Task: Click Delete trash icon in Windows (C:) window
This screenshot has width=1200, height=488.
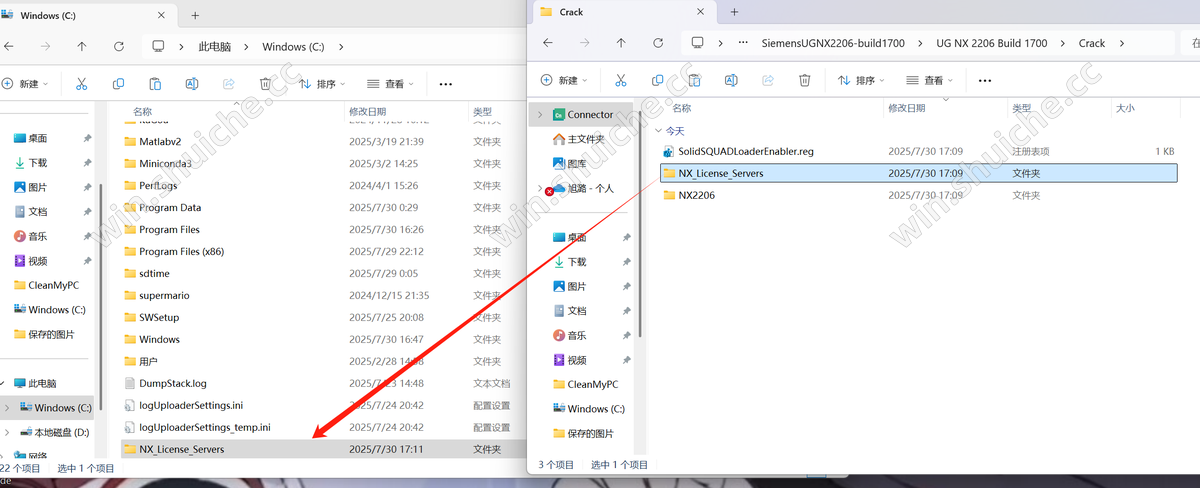Action: [265, 84]
